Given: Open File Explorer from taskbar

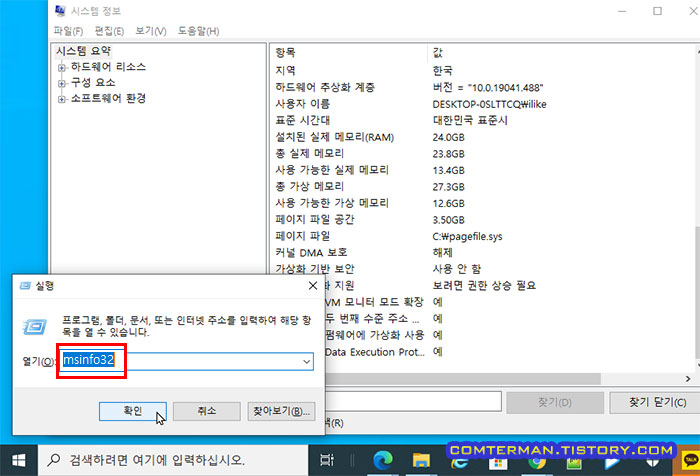Looking at the screenshot, I should click(x=421, y=460).
